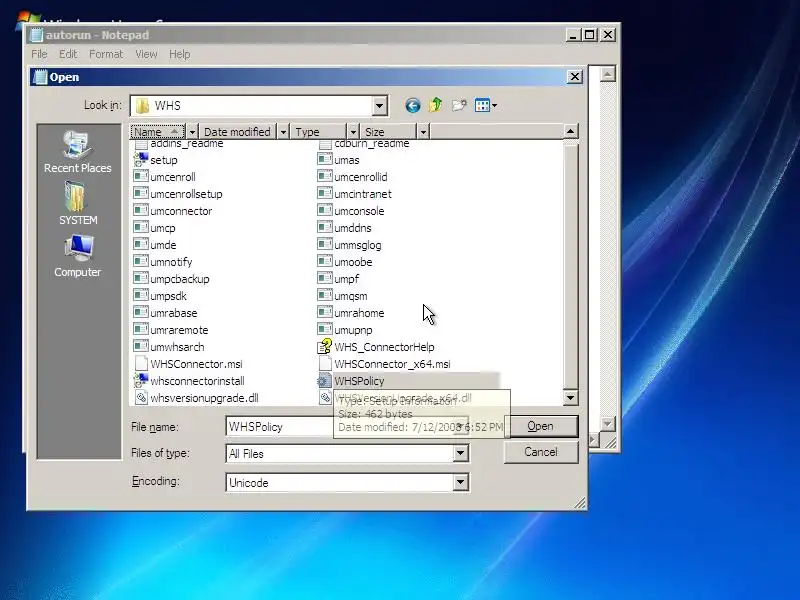Screen dimensions: 800x600
Task: Select the umcenroll file icon
Action: 141,177
